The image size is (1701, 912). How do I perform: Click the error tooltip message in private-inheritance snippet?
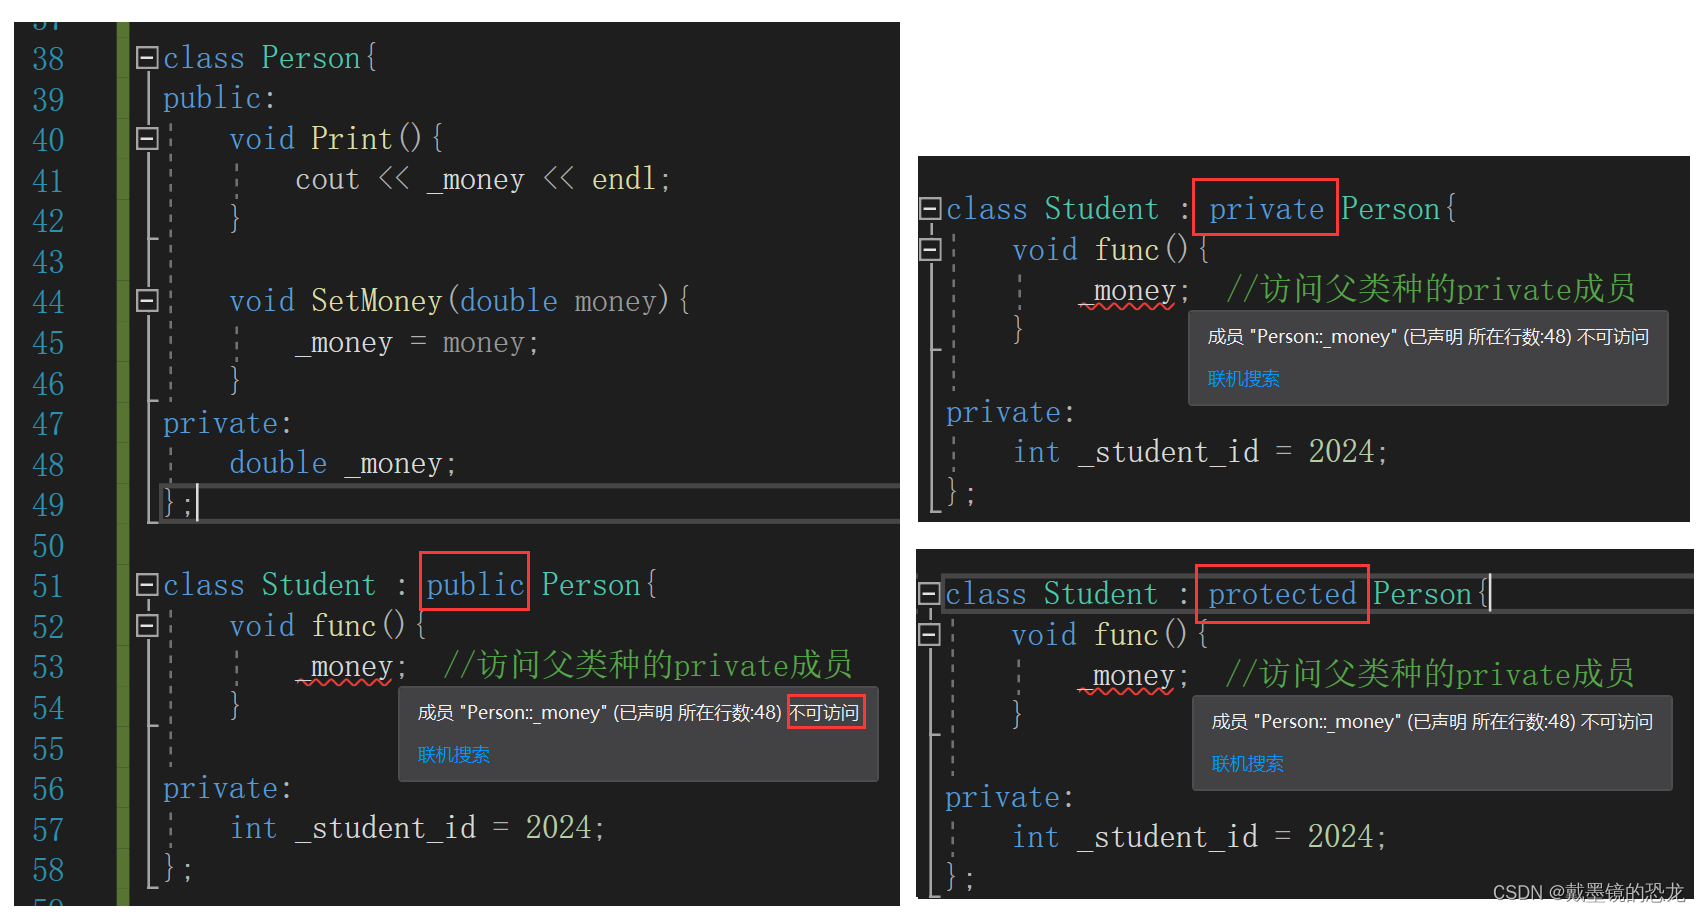[x=1428, y=337]
